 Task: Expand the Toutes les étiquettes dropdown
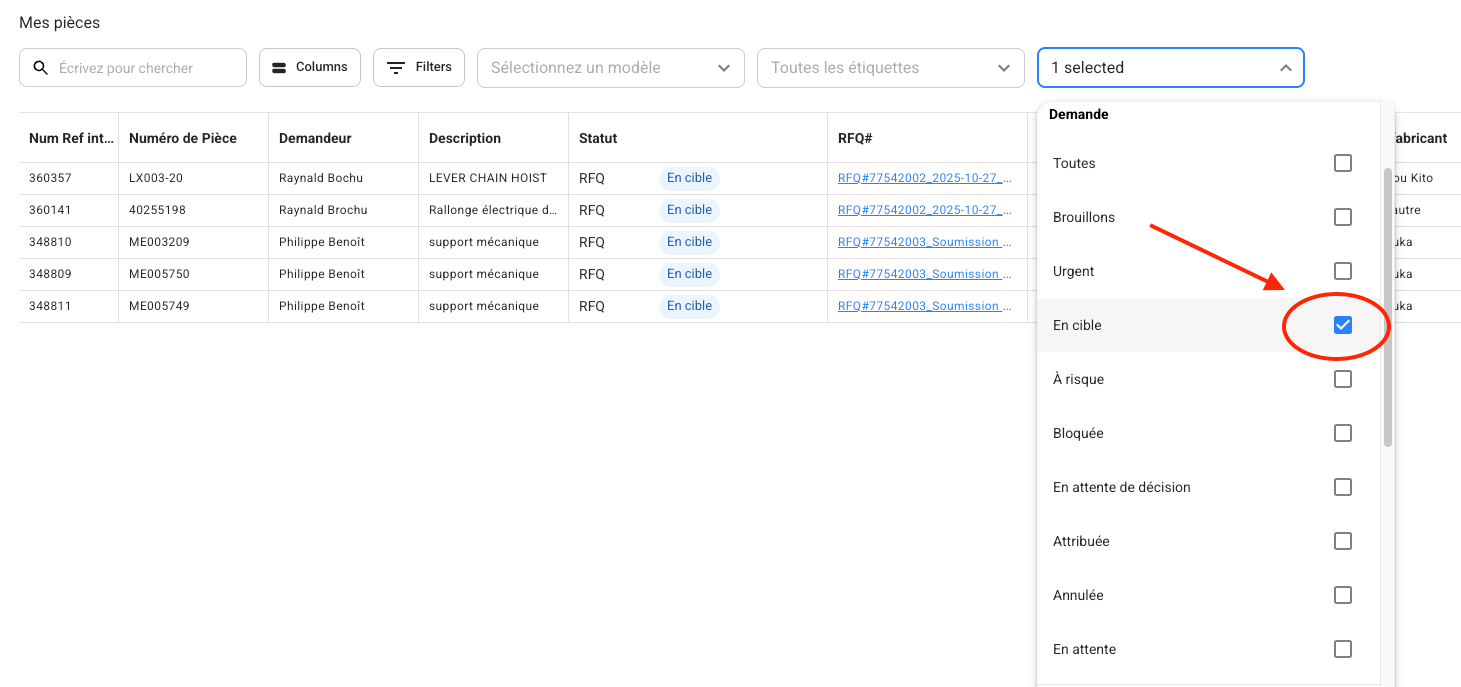pyautogui.click(x=890, y=68)
